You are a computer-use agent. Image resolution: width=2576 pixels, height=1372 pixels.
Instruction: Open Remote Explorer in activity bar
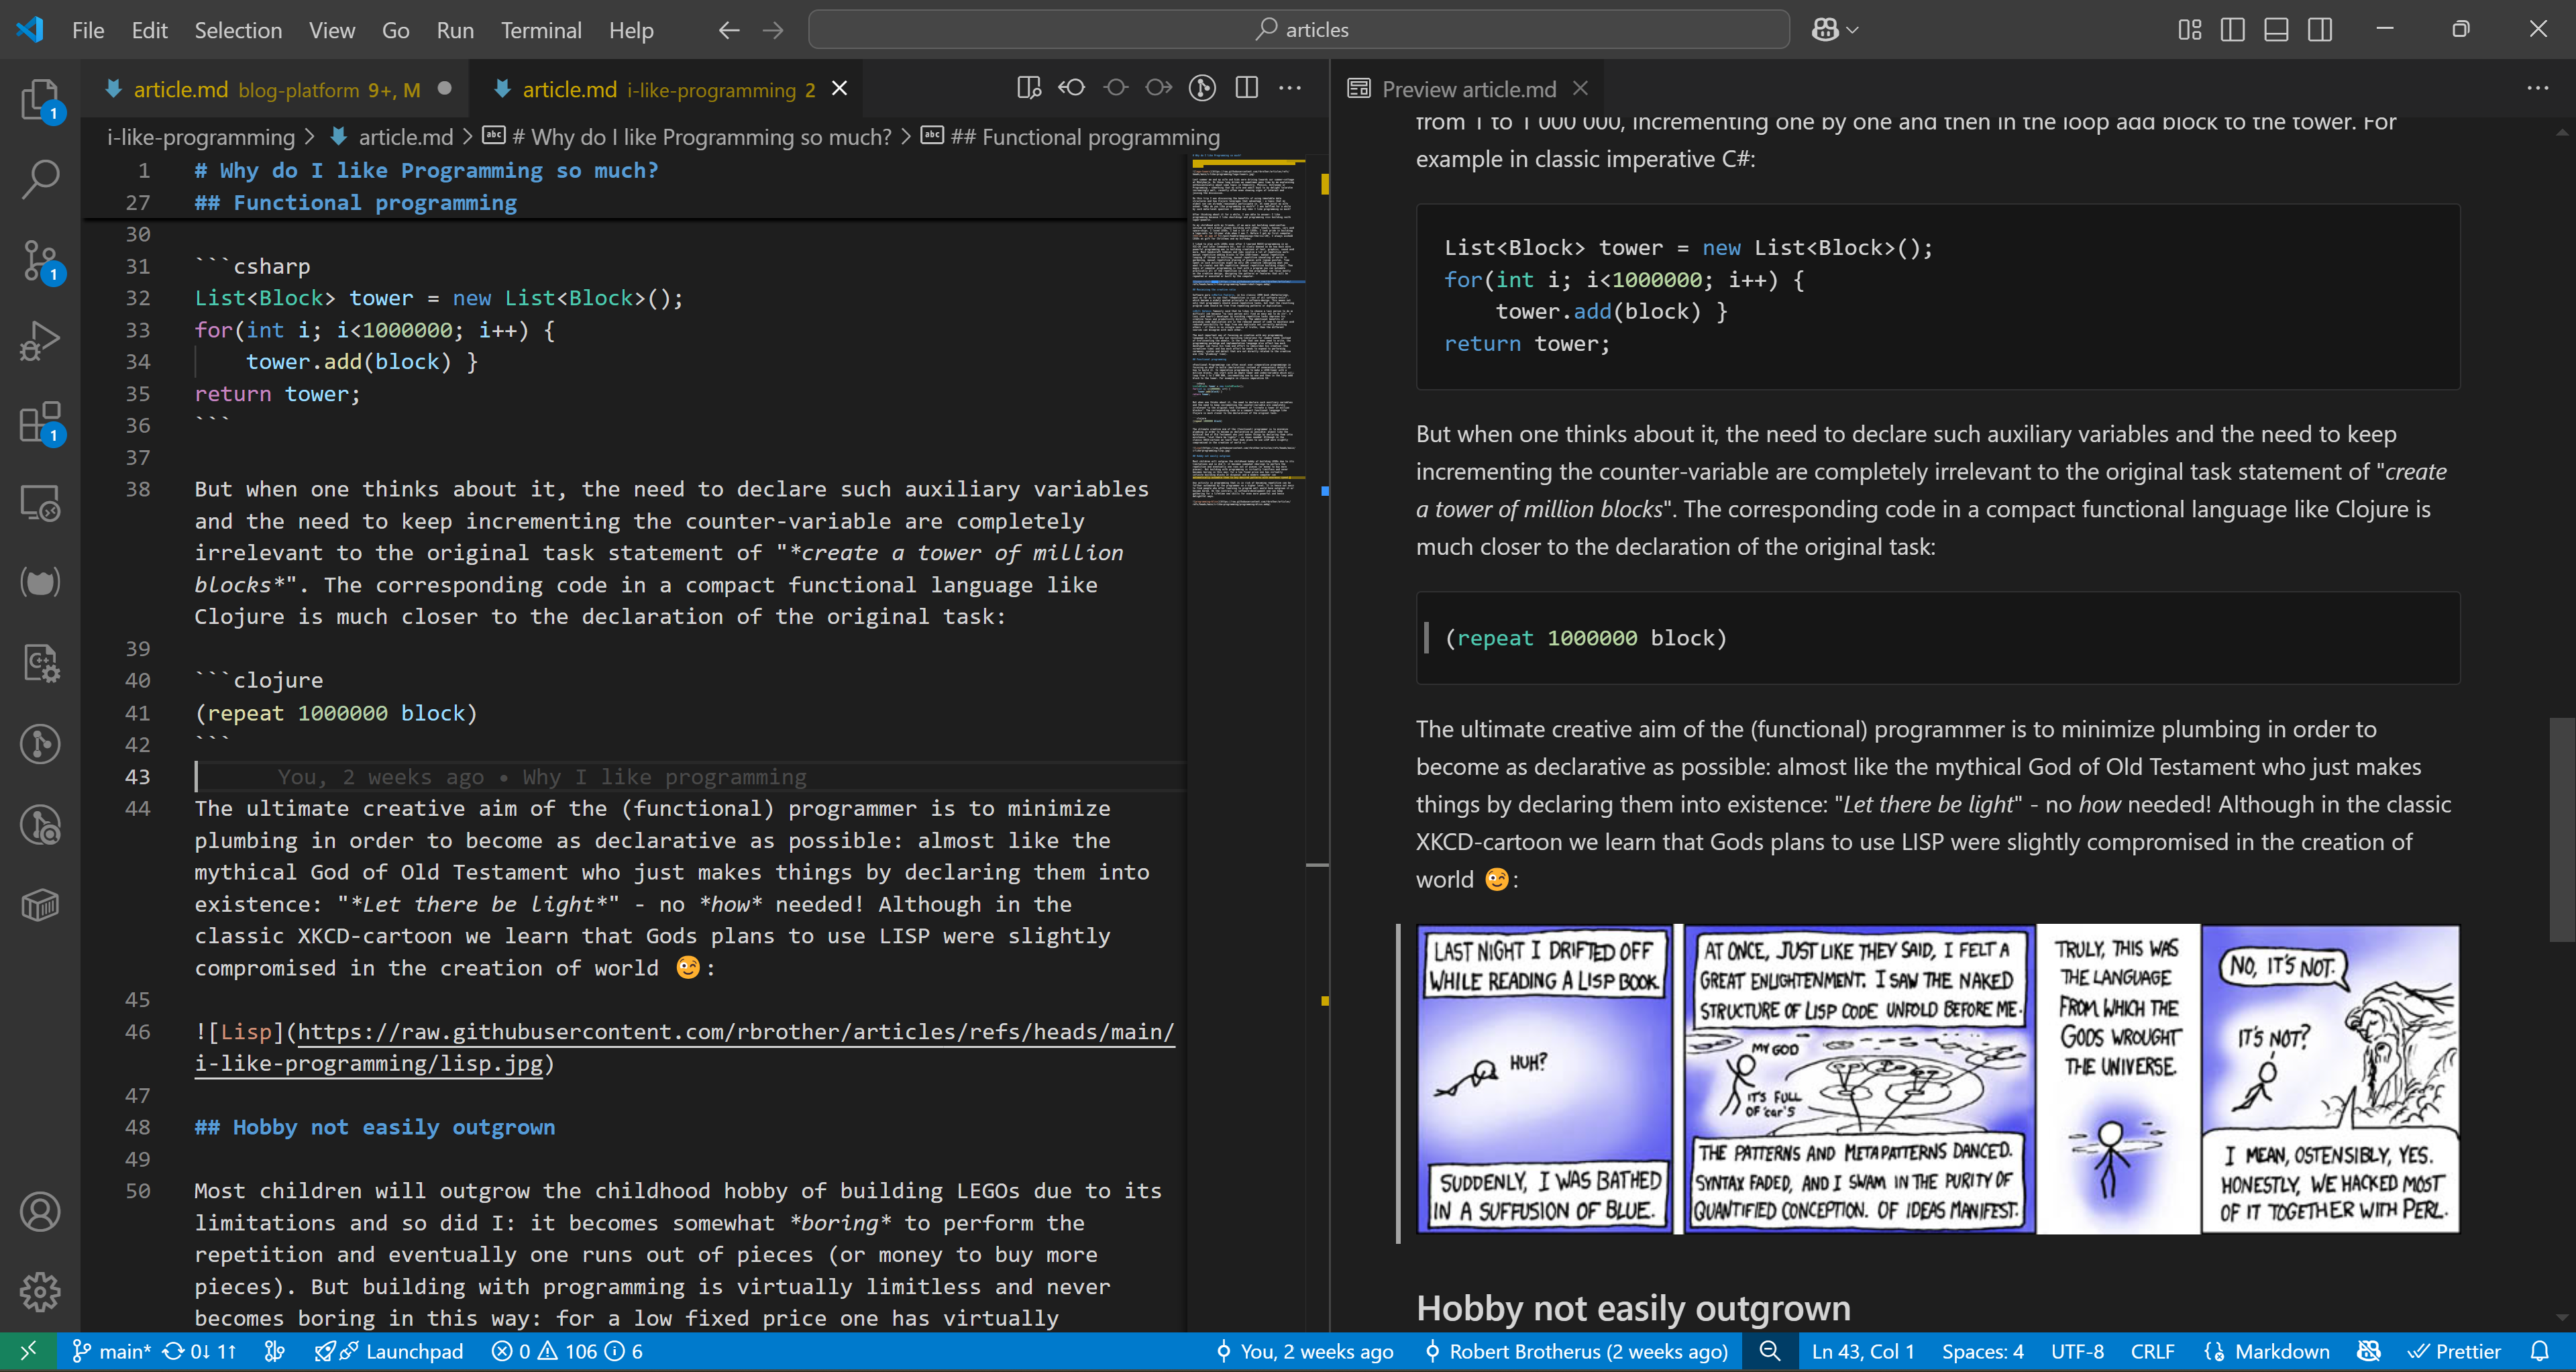(x=40, y=503)
